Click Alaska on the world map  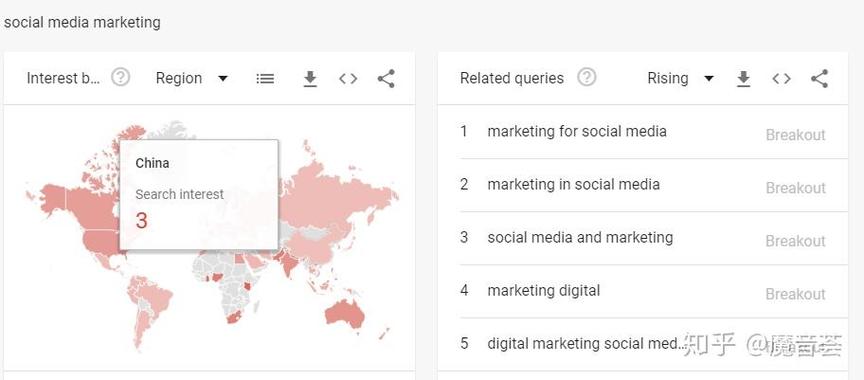pyautogui.click(x=52, y=198)
